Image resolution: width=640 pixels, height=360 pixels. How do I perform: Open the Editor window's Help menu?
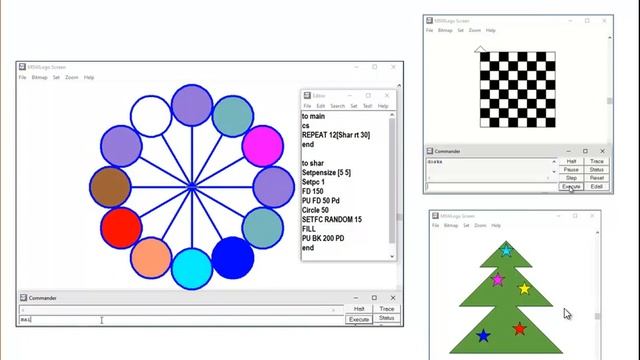point(383,106)
